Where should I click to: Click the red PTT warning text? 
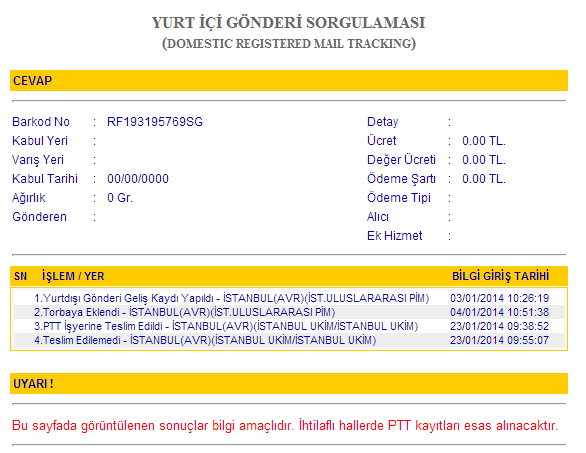[285, 426]
